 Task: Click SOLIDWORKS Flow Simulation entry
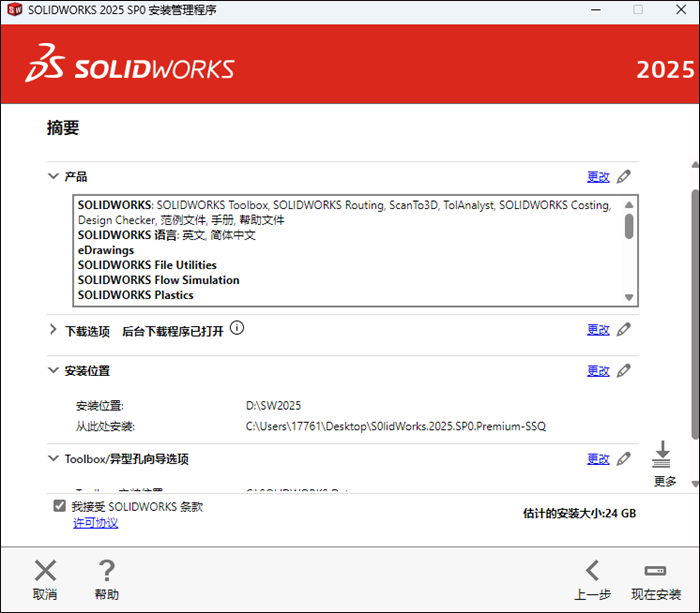coord(158,280)
